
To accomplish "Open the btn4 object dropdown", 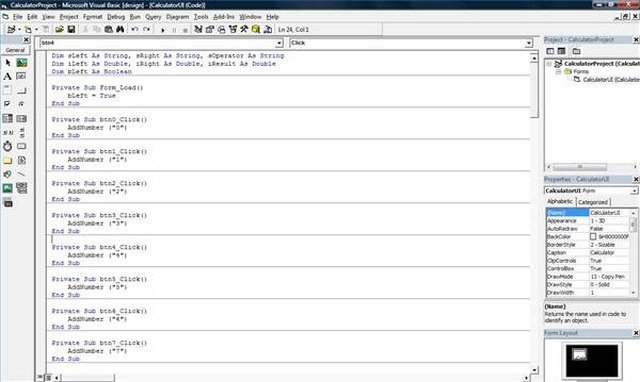I will [279, 43].
